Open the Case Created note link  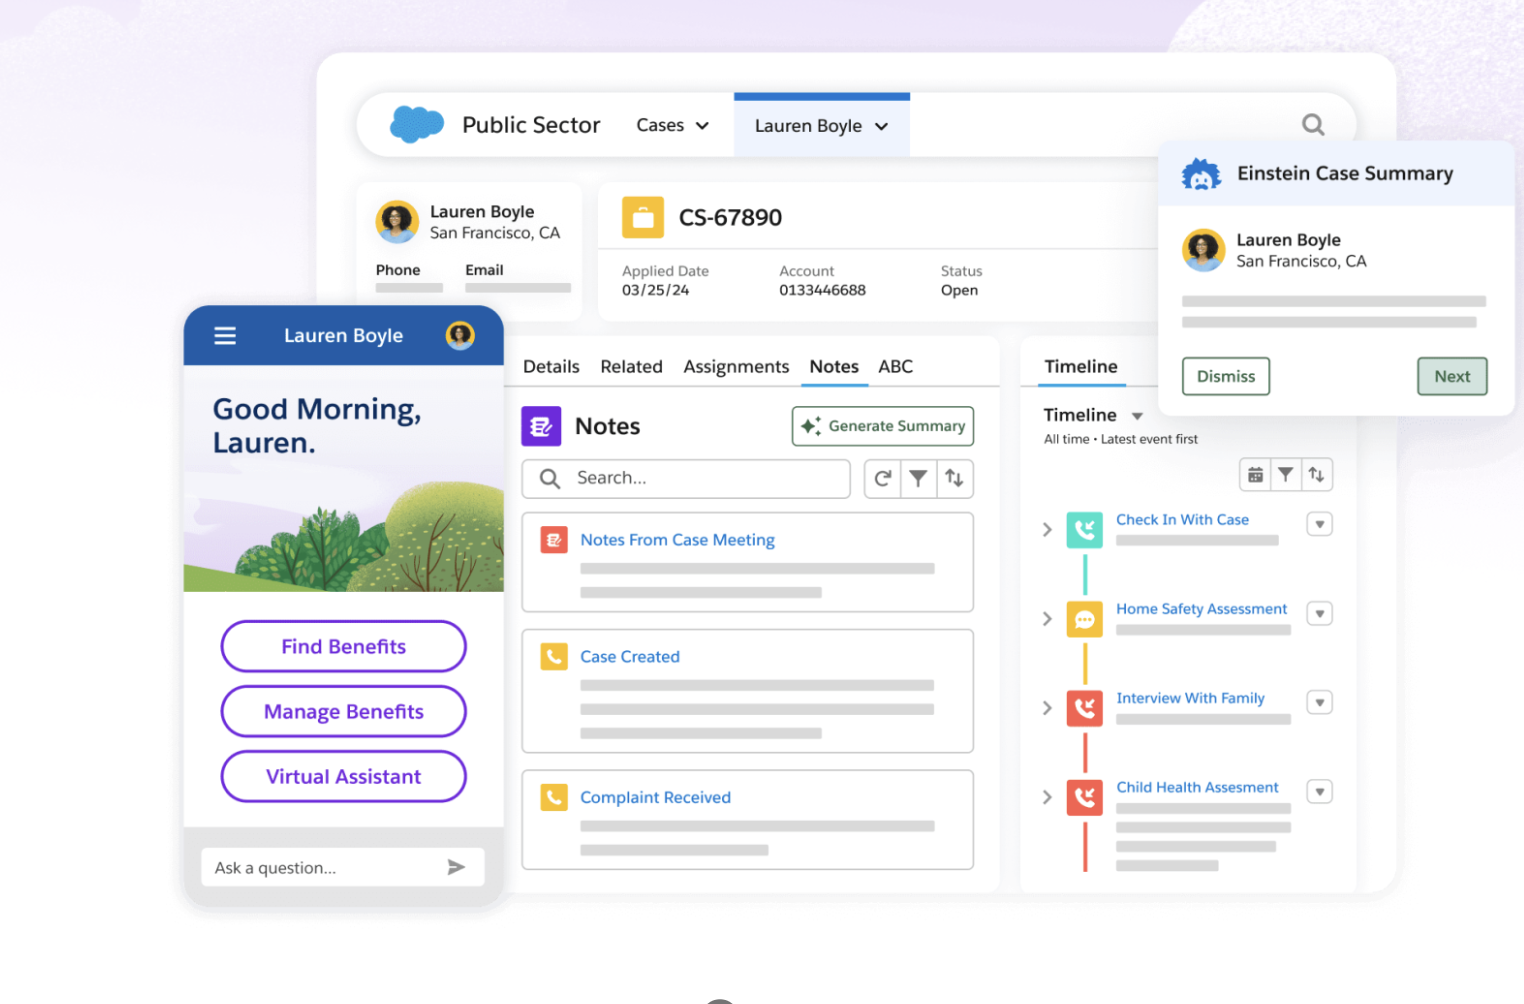tap(630, 657)
